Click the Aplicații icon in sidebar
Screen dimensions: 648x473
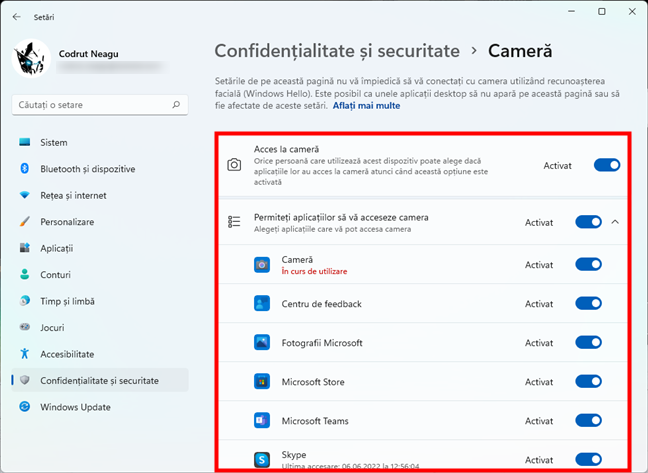click(25, 248)
